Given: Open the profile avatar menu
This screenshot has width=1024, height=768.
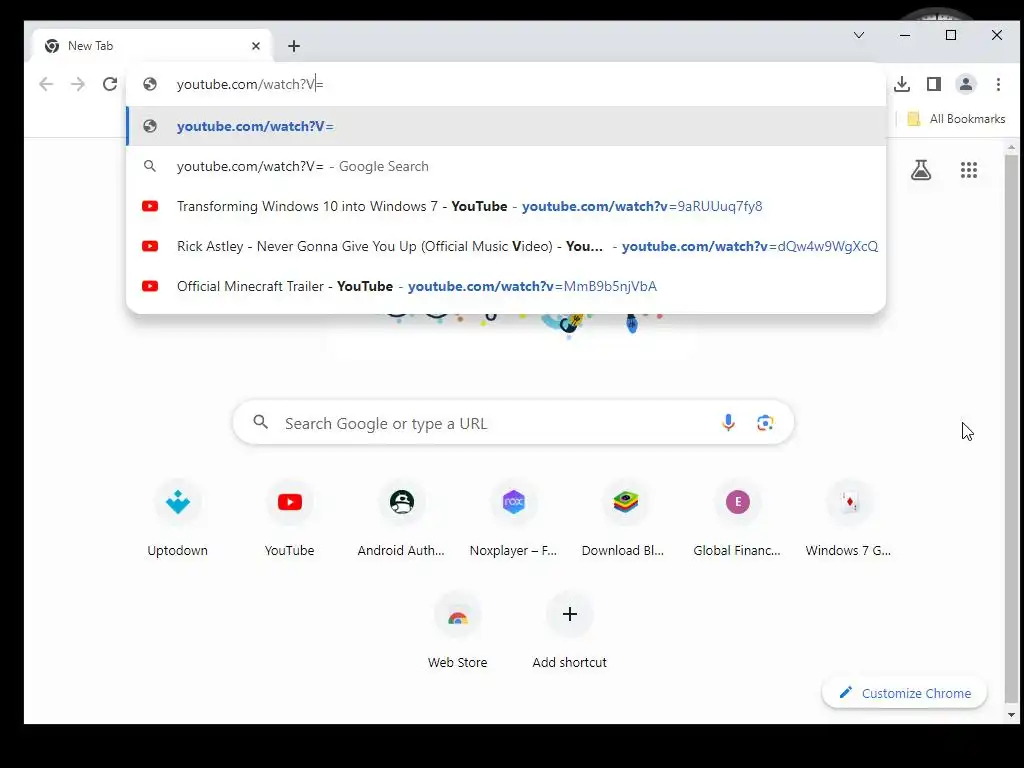Looking at the screenshot, I should [966, 84].
